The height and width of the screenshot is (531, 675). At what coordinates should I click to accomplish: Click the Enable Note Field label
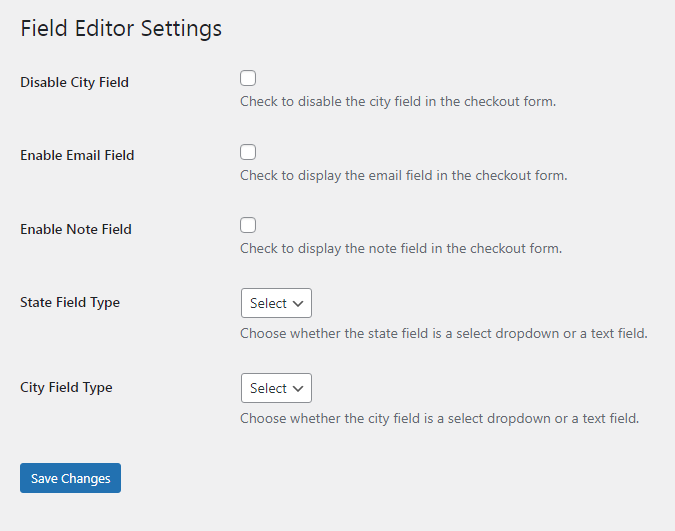(76, 229)
